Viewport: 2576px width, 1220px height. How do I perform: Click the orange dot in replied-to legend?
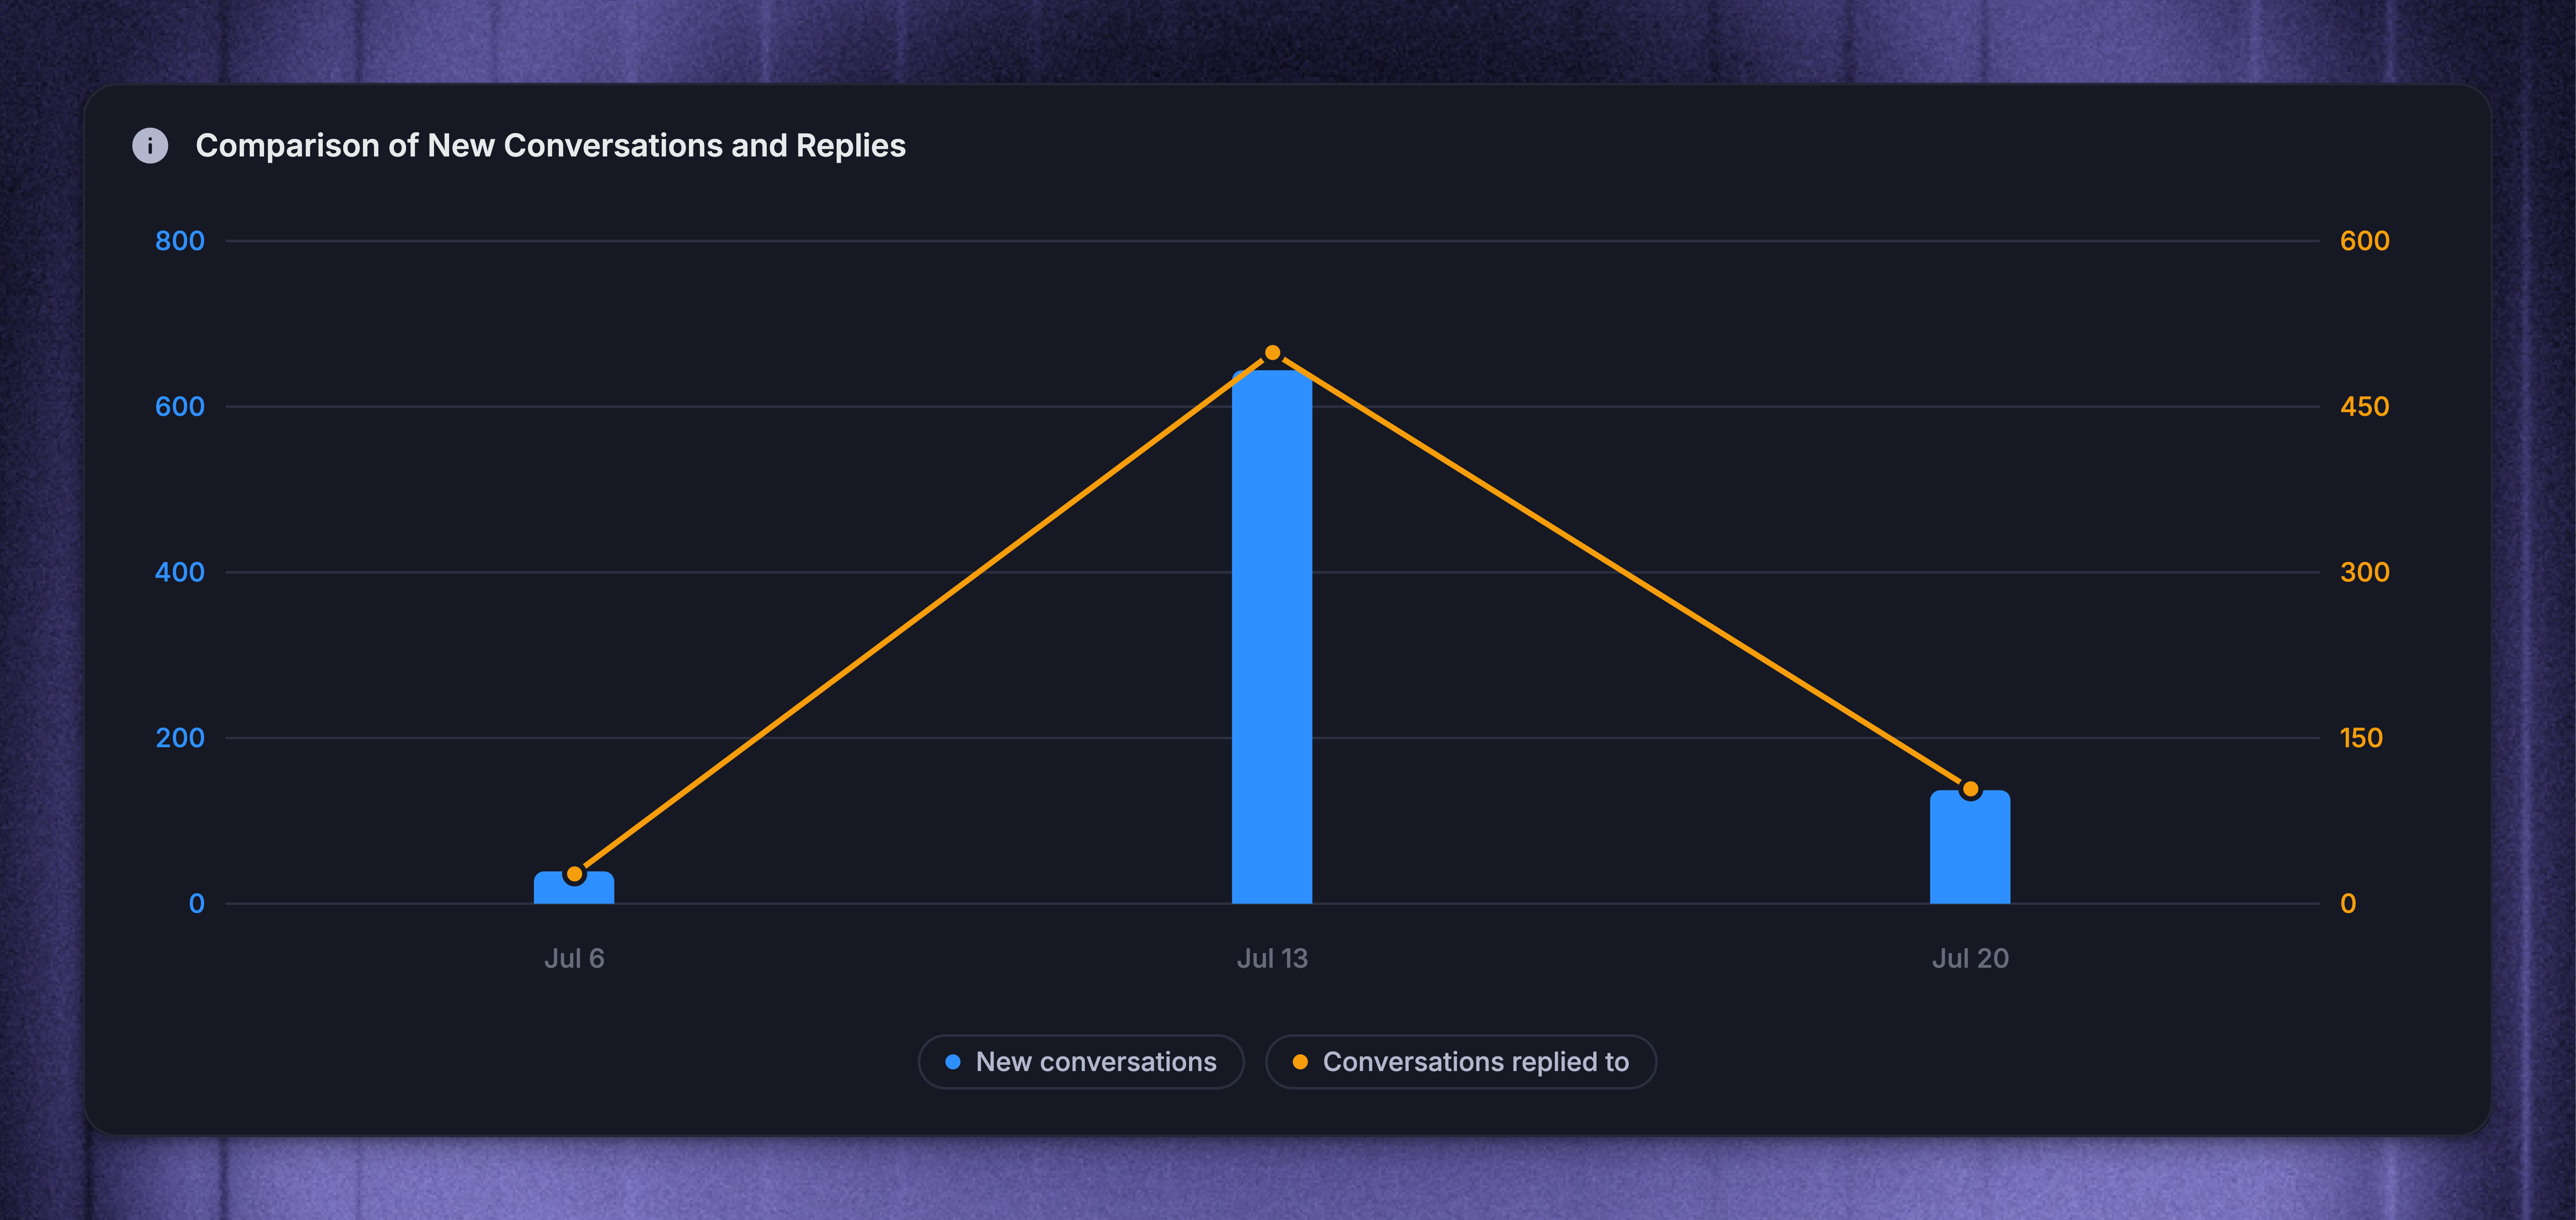pyautogui.click(x=1300, y=1062)
